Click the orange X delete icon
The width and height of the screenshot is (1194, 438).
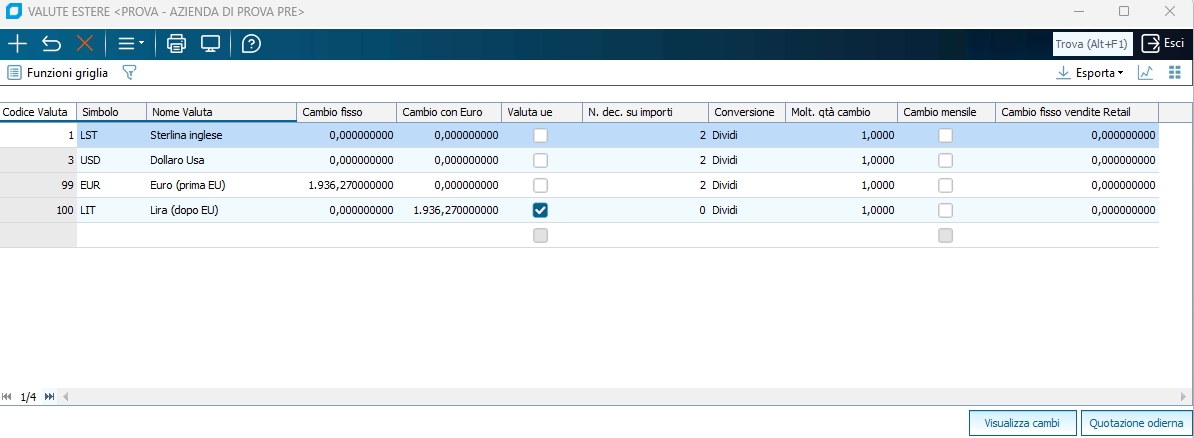tap(85, 43)
